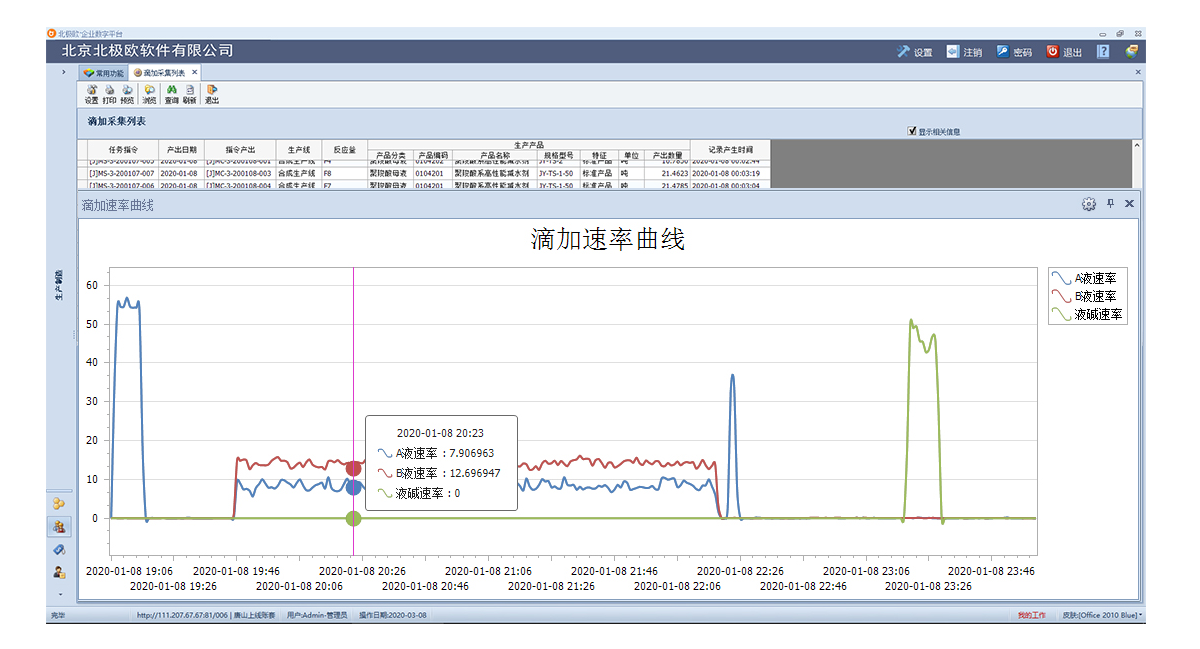Click the blue A液速率 data point marker
The width and height of the screenshot is (1200, 649).
click(353, 487)
